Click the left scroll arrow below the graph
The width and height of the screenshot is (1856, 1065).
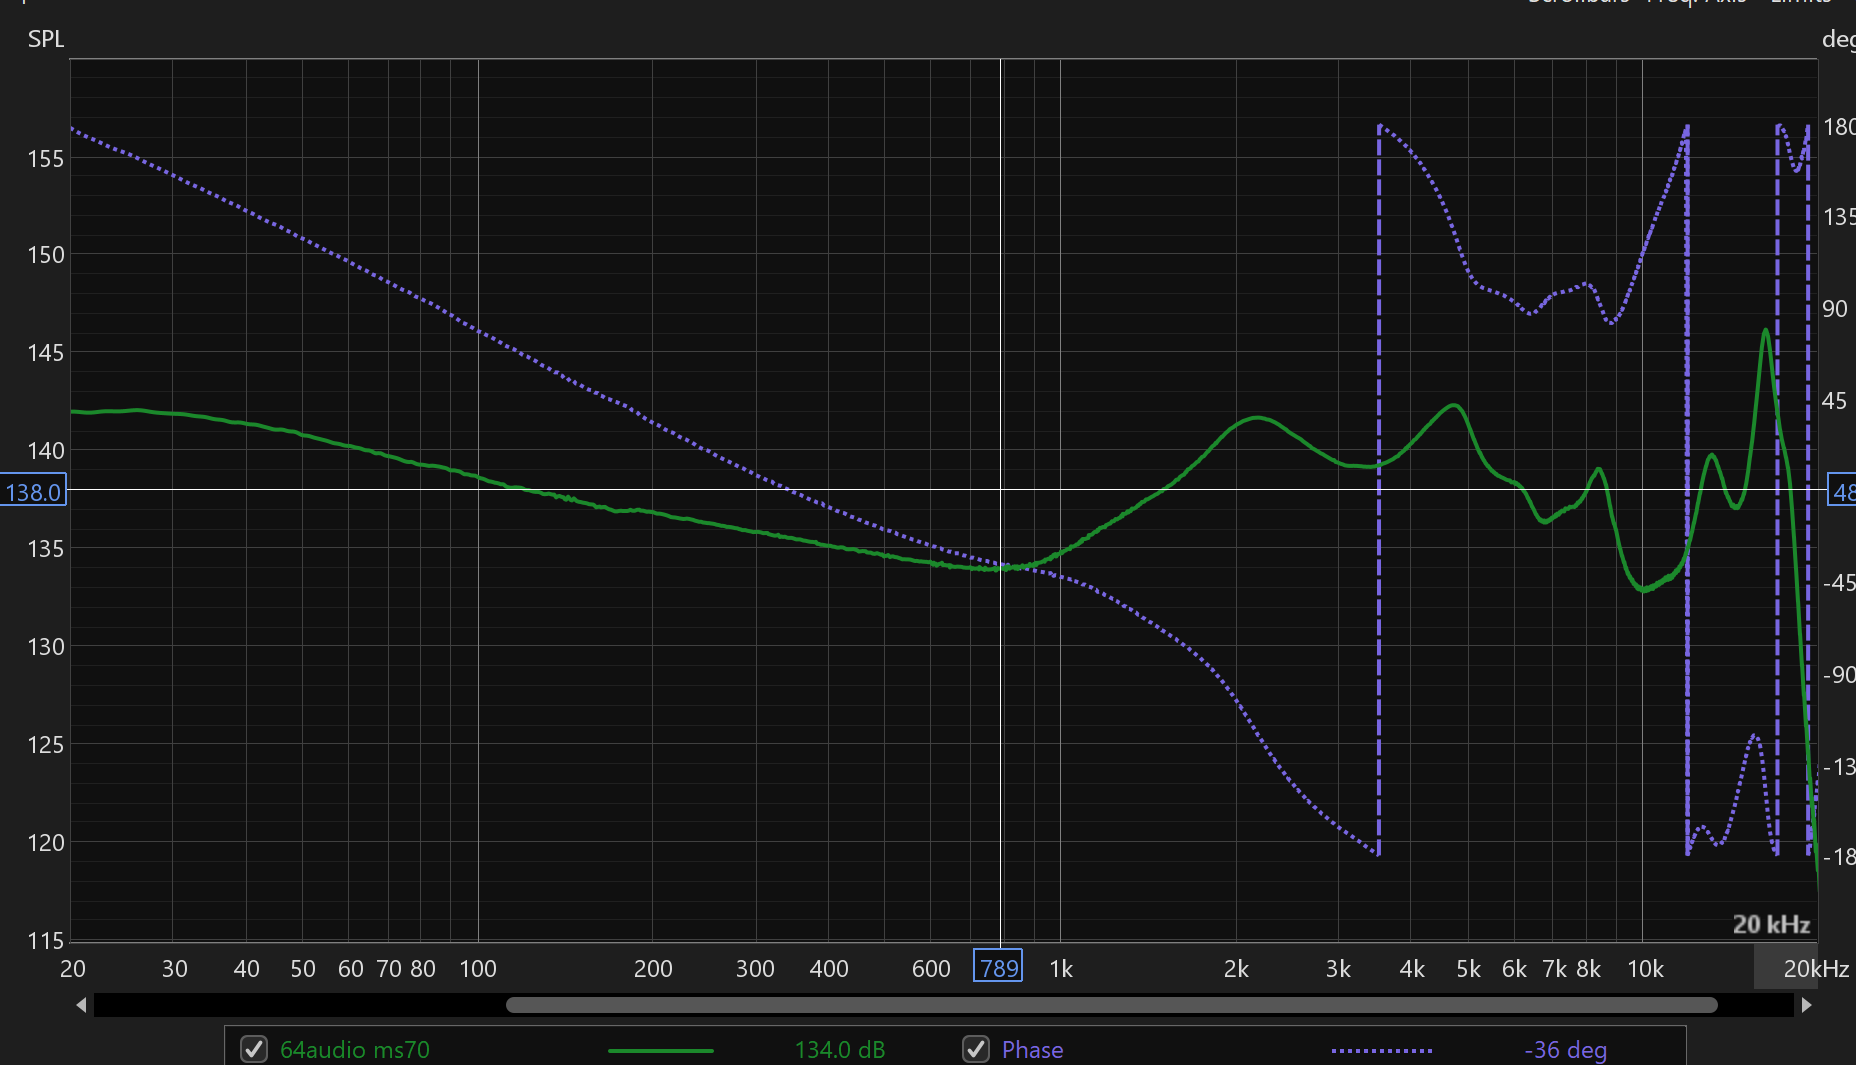81,1005
